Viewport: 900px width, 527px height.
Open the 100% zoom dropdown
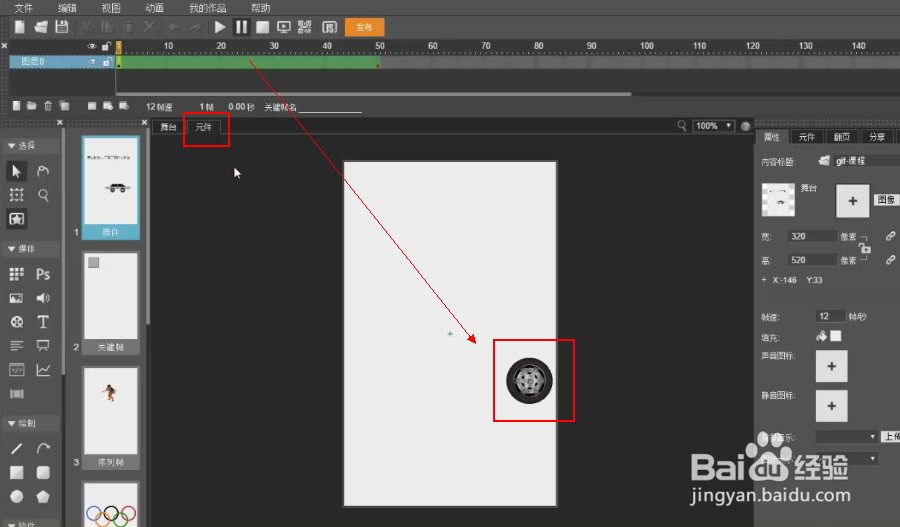tap(713, 126)
